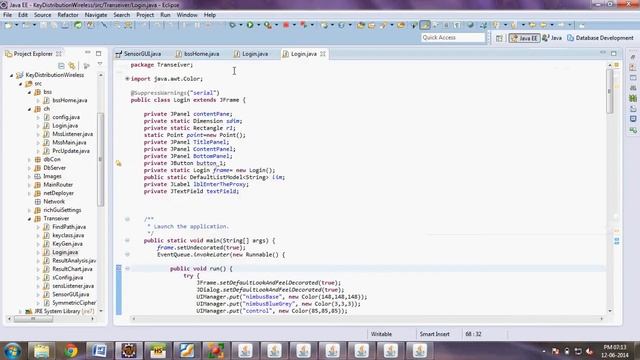Image resolution: width=640 pixels, height=360 pixels.
Task: Click the Collapse All icon in Project Explorer
Action: [x=61, y=65]
